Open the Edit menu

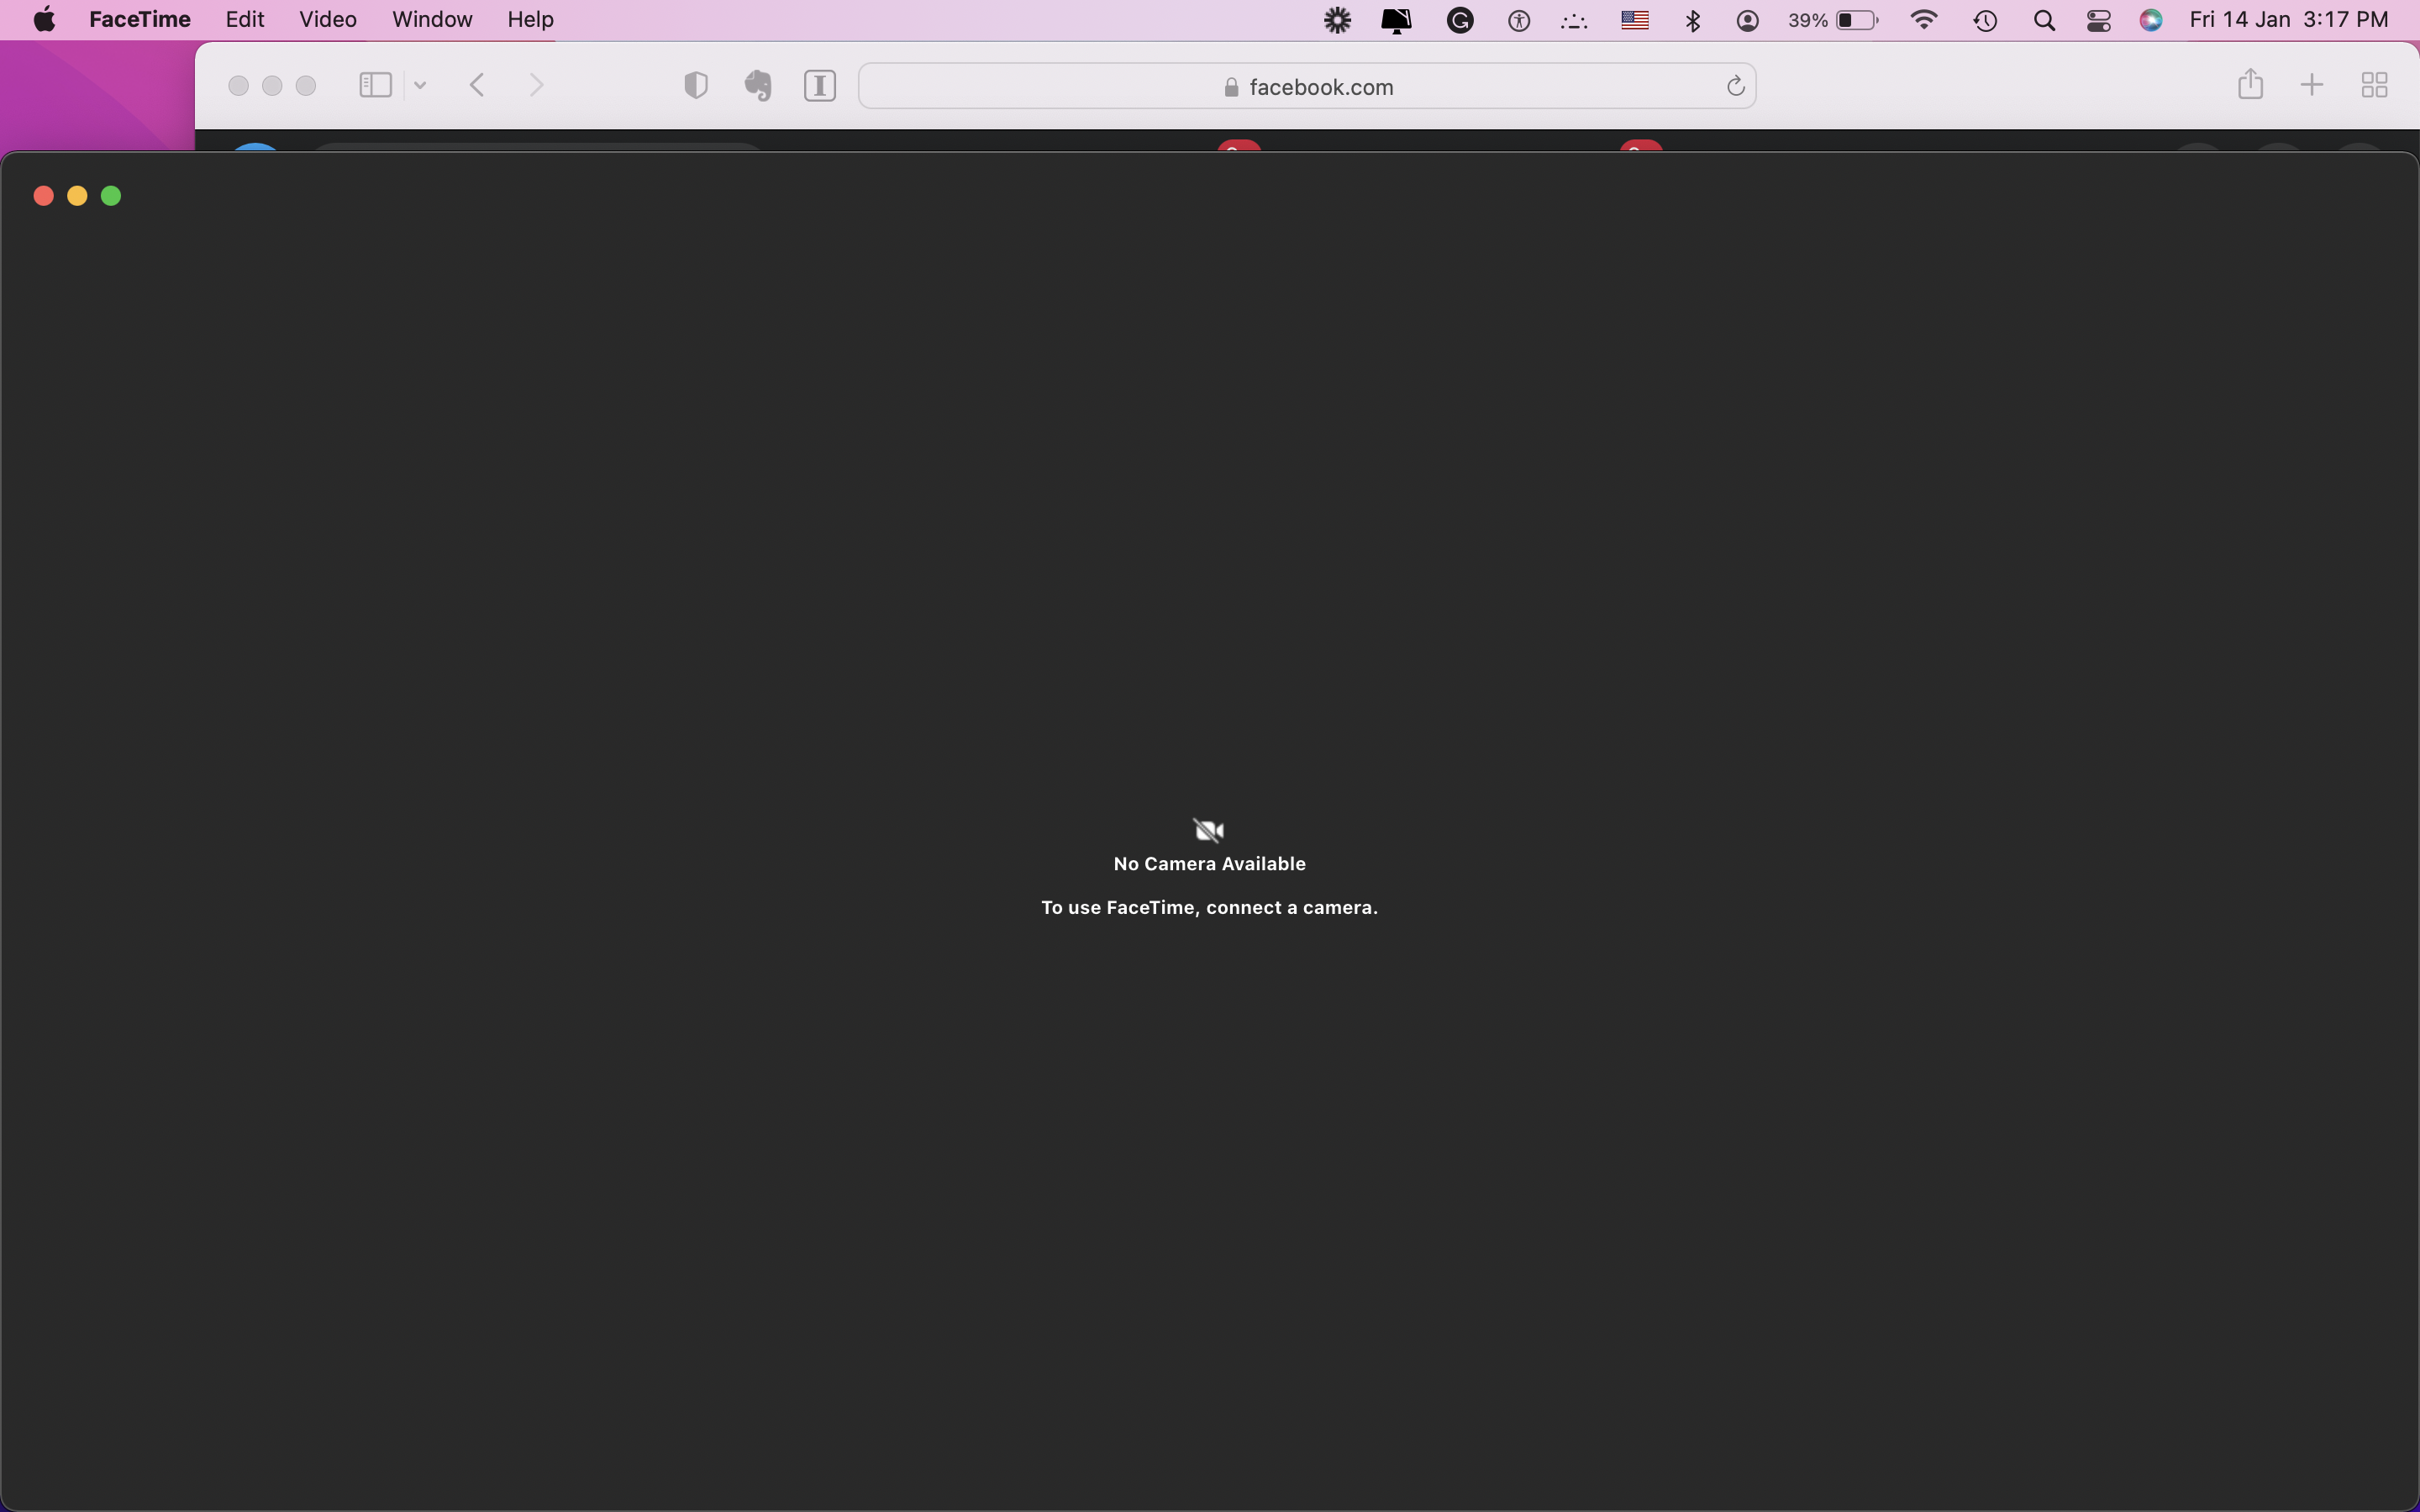click(x=244, y=20)
